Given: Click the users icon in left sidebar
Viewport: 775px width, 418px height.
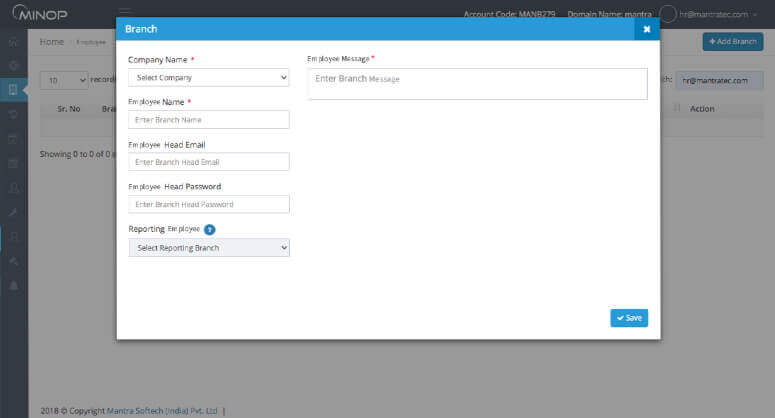Looking at the screenshot, I should 13,187.
